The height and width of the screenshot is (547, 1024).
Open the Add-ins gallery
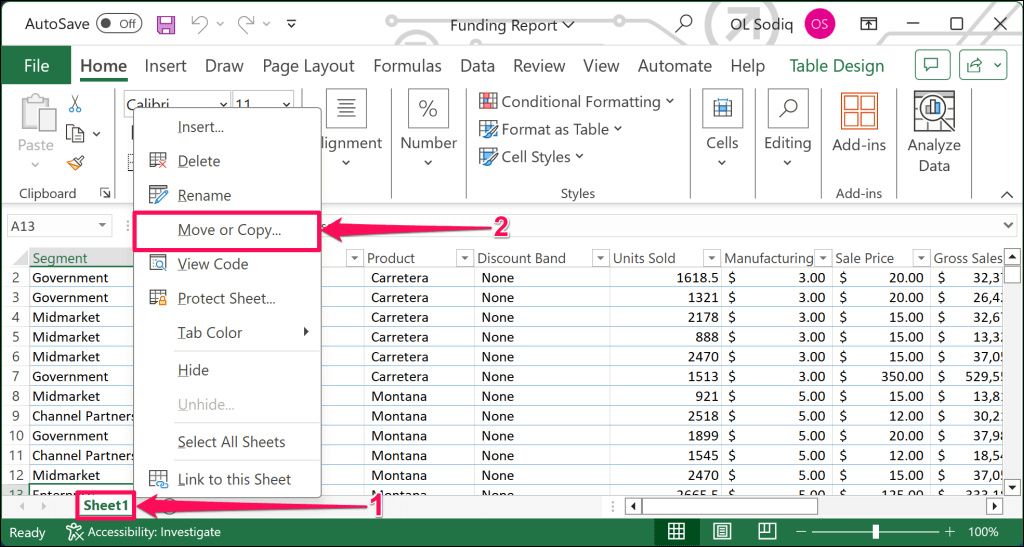click(x=859, y=123)
